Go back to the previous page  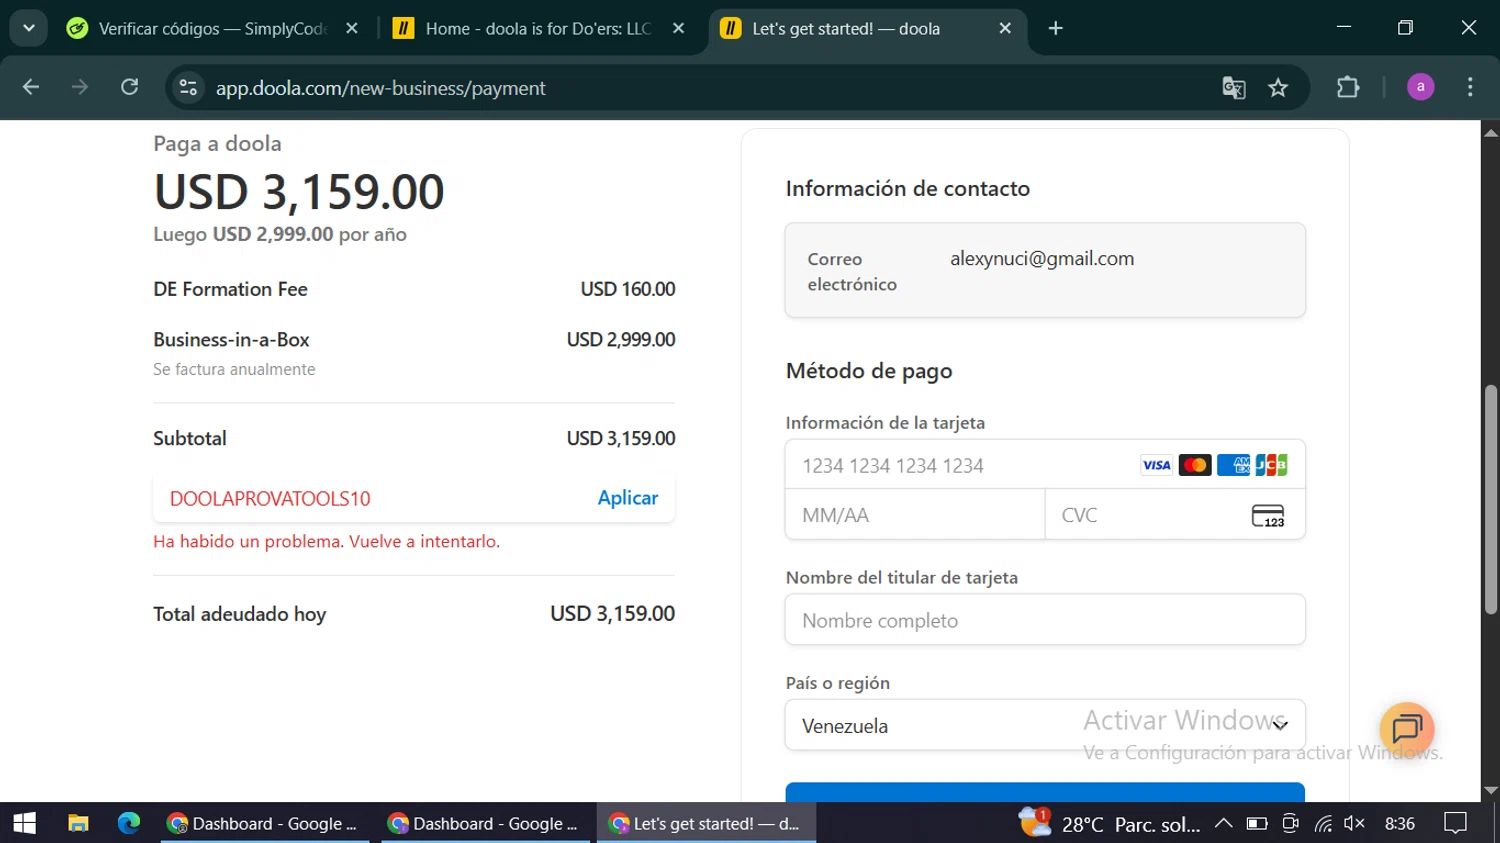[x=31, y=88]
